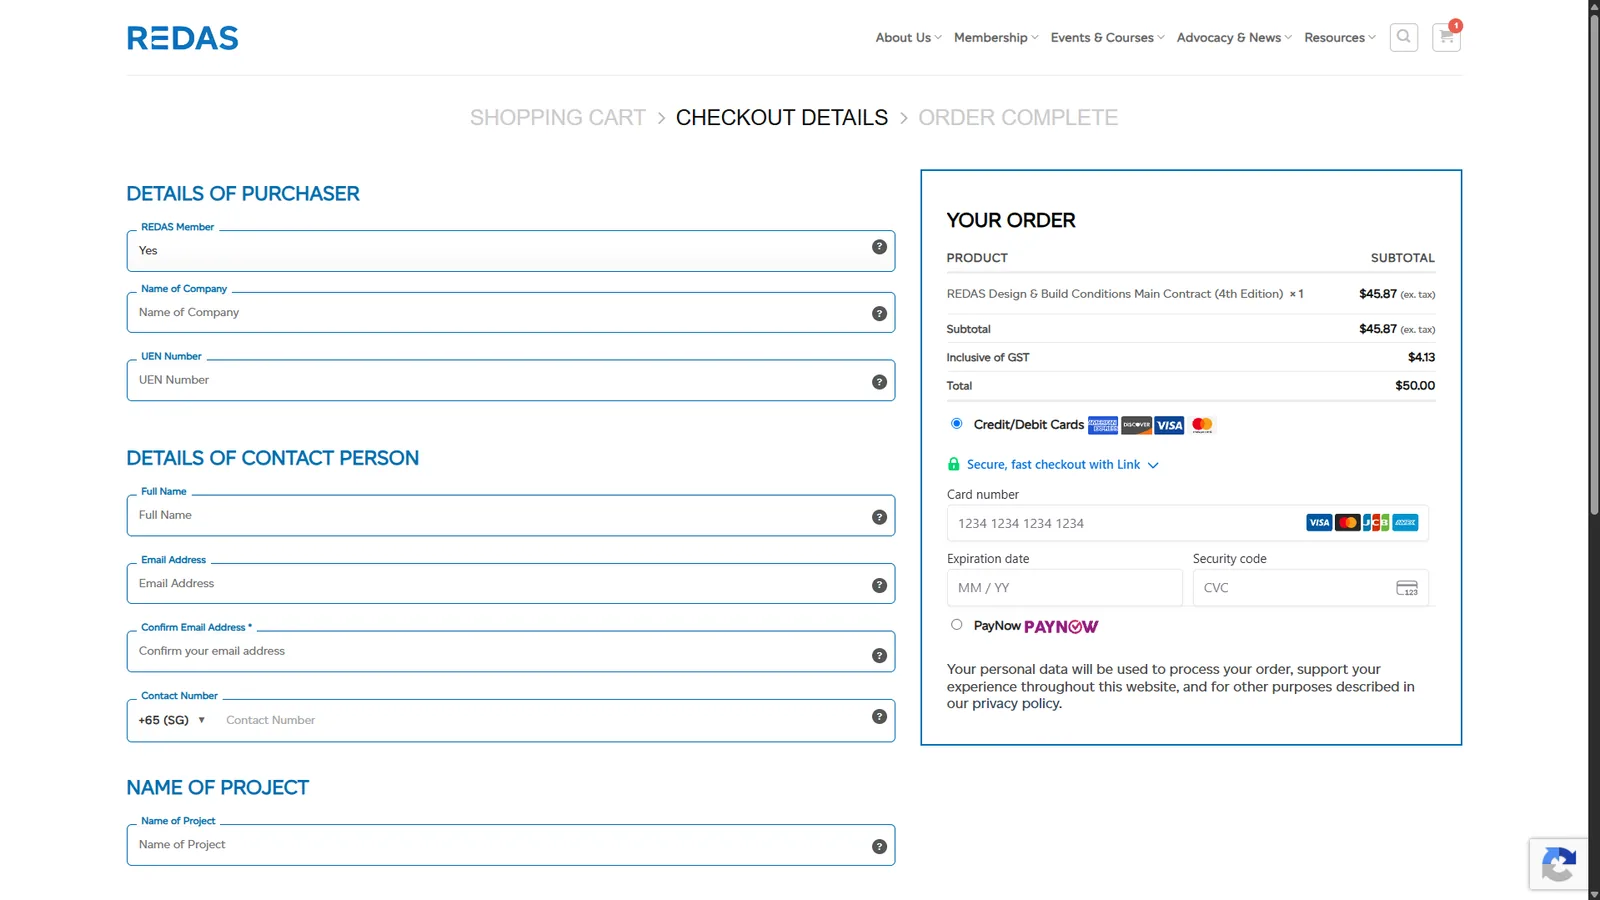Click help icon for Contact Number field

pos(879,717)
